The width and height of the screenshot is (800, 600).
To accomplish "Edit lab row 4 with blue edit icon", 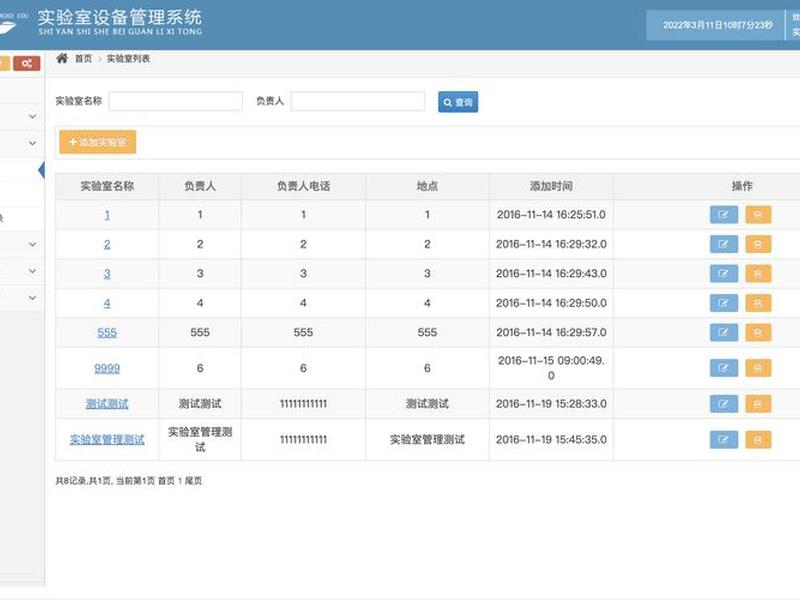I will 723,303.
